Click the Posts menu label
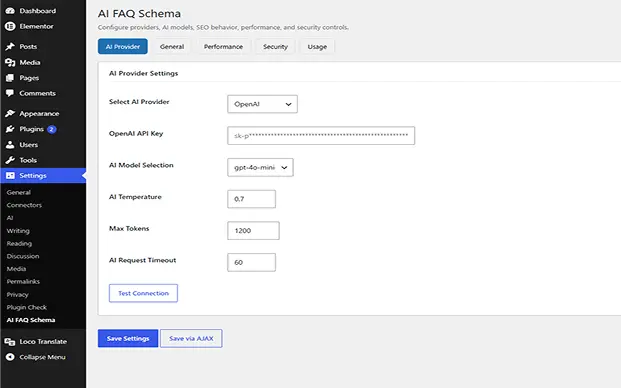The height and width of the screenshot is (388, 621). pyautogui.click(x=28, y=46)
